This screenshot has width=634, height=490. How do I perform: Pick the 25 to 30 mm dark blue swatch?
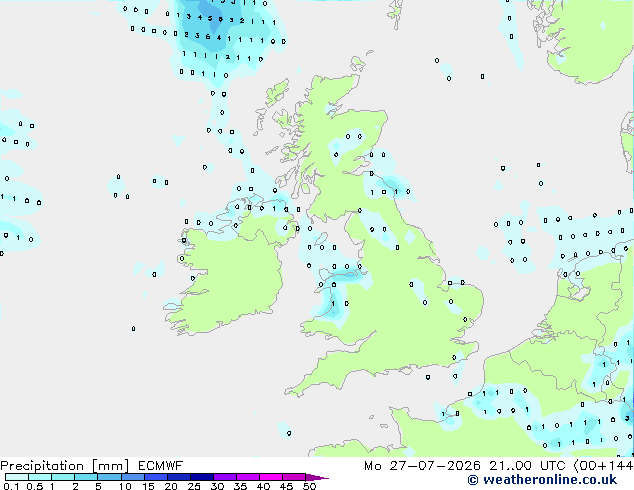point(202,477)
